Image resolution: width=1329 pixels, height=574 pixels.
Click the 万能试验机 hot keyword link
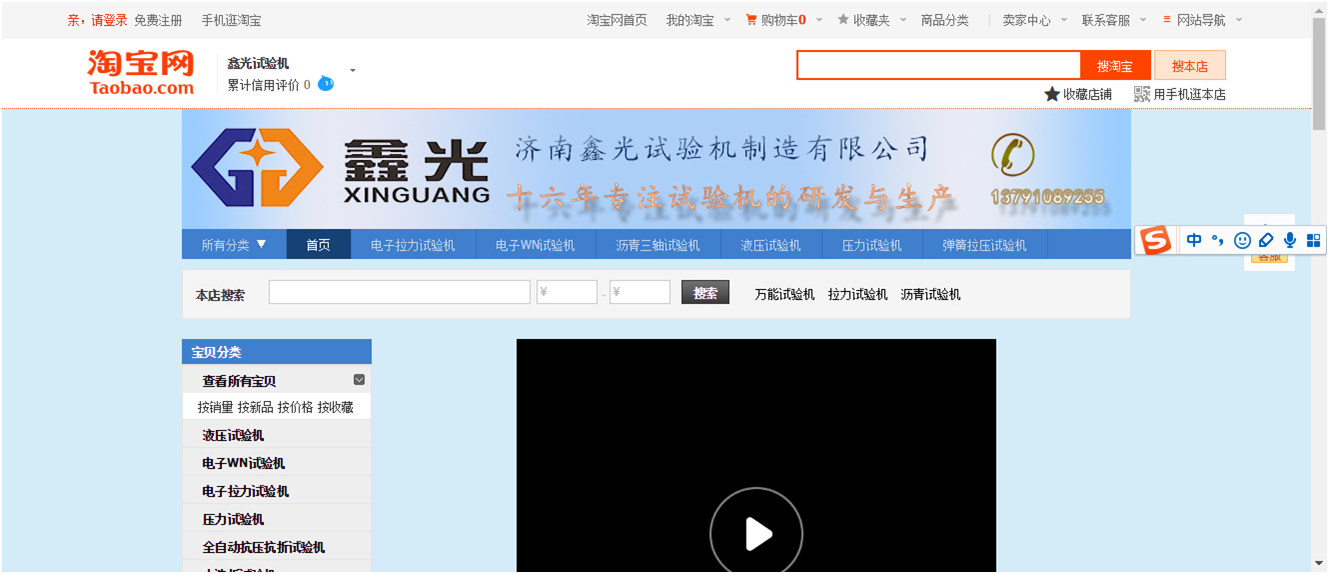784,294
